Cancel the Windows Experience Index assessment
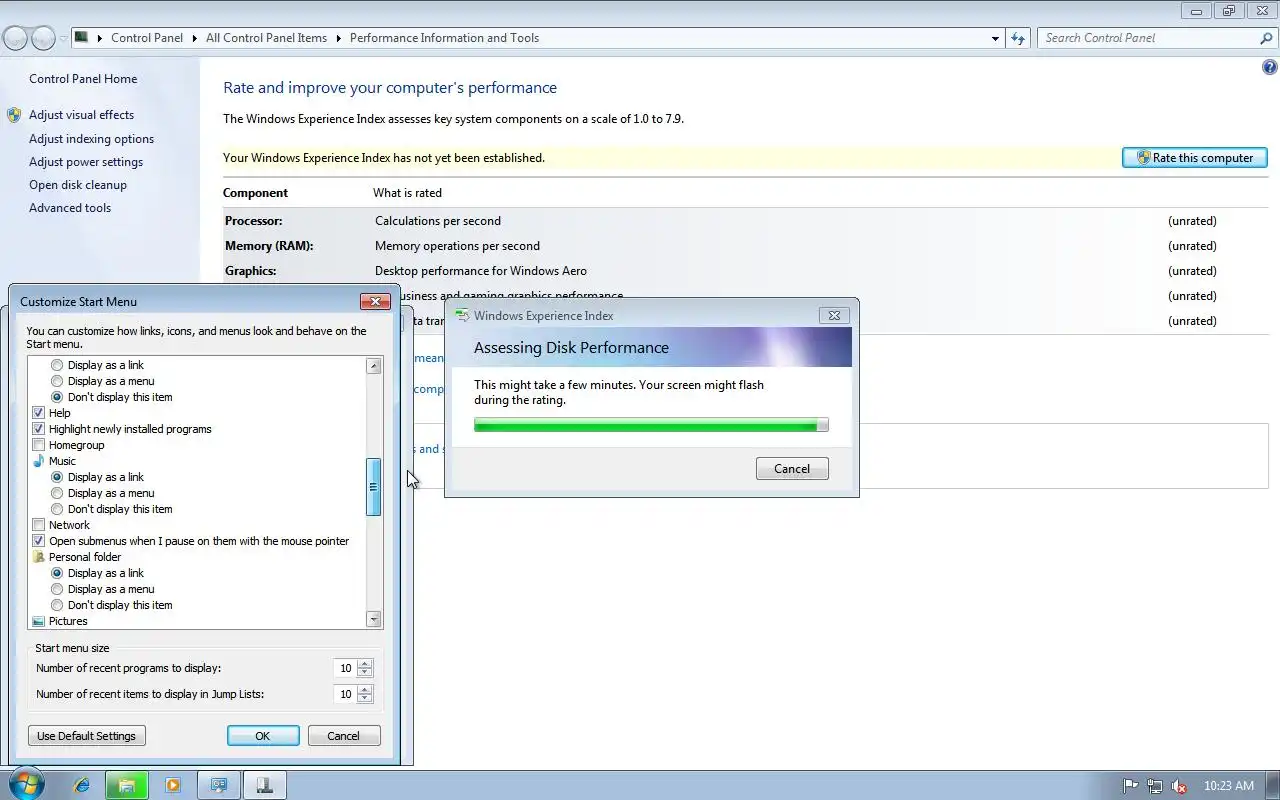Image resolution: width=1280 pixels, height=800 pixels. point(792,469)
